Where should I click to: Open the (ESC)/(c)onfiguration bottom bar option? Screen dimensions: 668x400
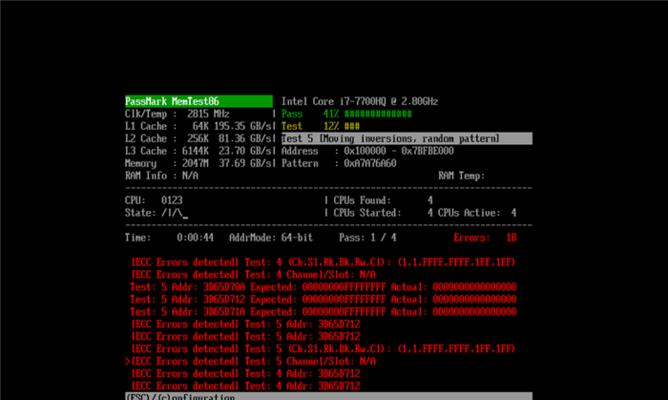tap(180, 397)
